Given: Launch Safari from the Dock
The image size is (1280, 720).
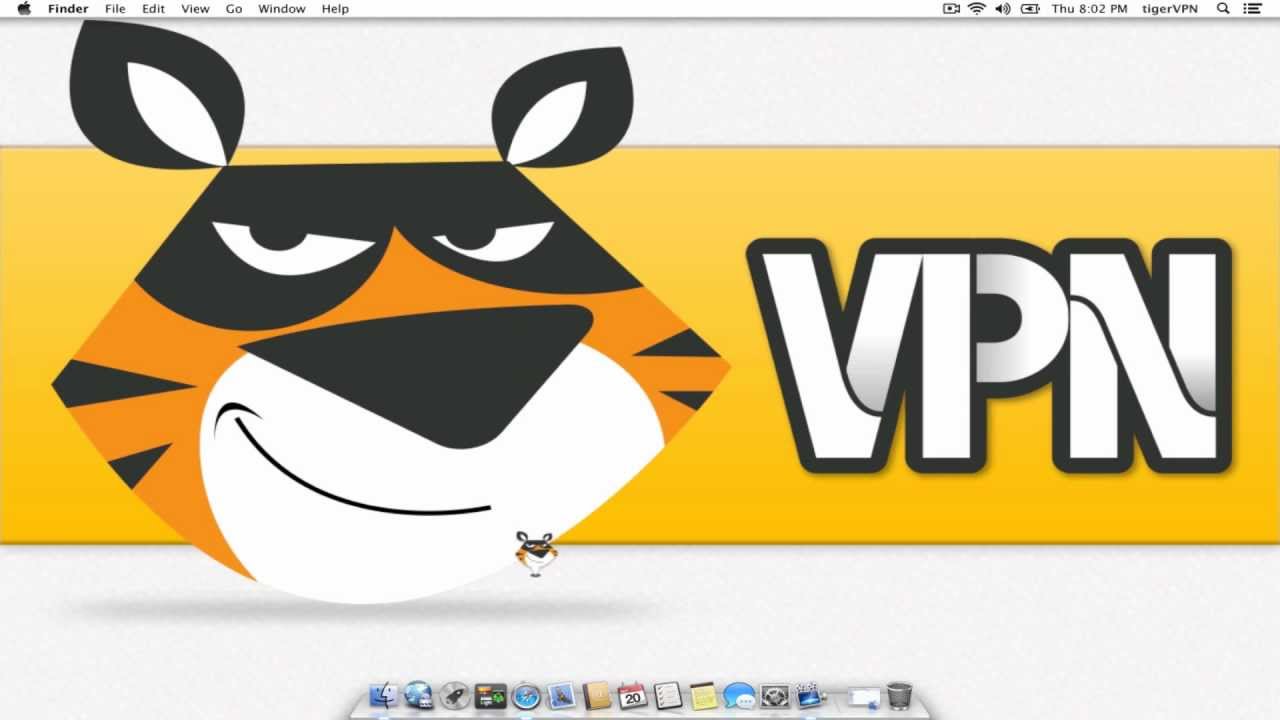Looking at the screenshot, I should click(526, 696).
